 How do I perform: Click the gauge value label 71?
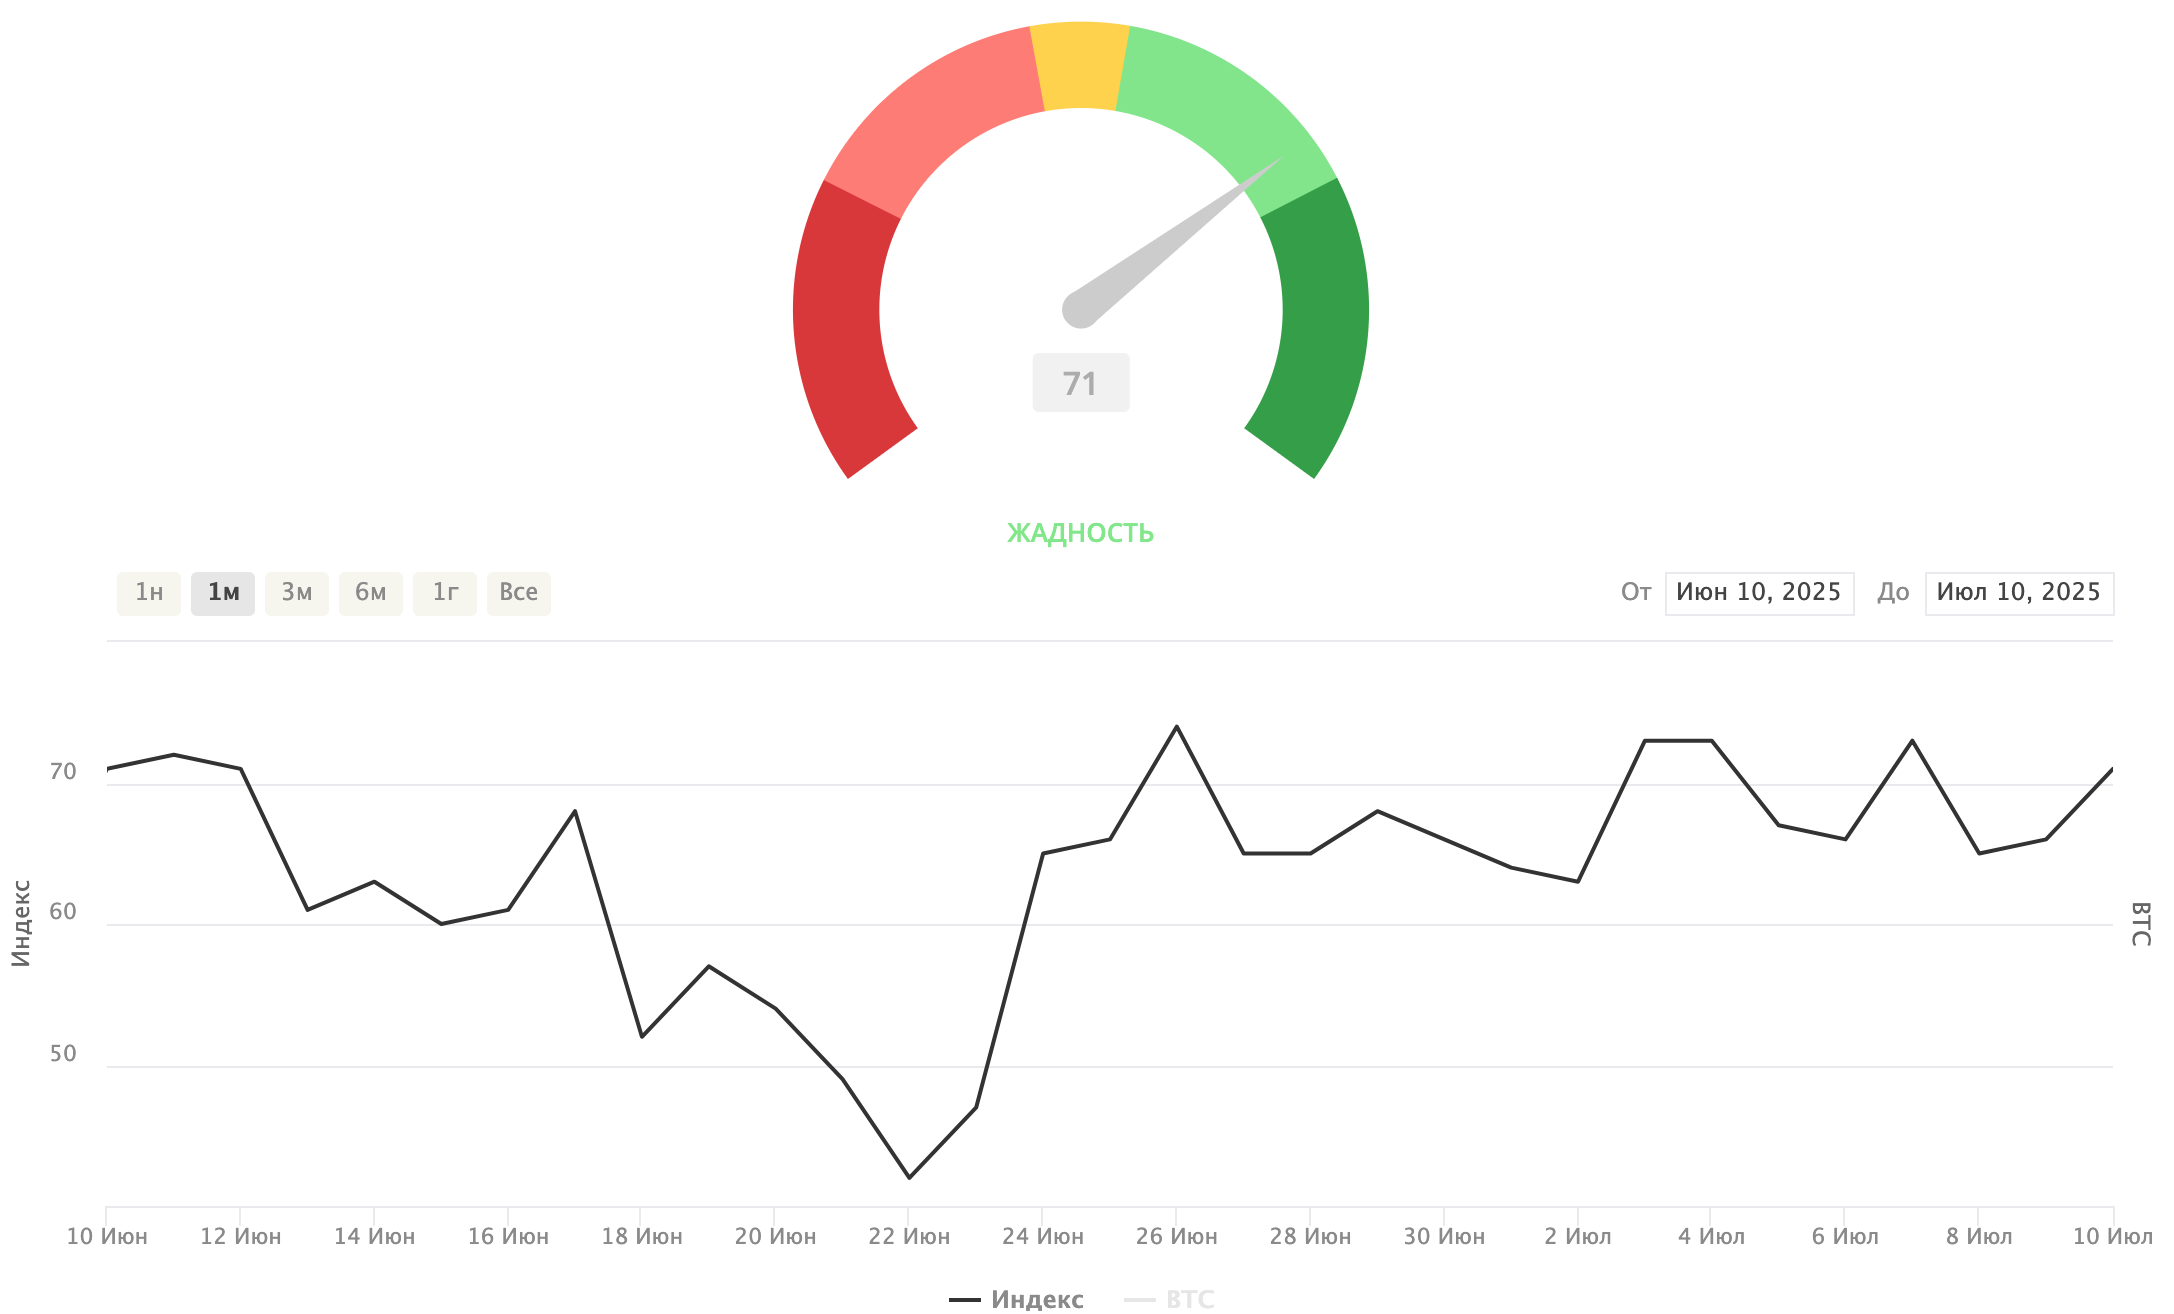point(1080,383)
